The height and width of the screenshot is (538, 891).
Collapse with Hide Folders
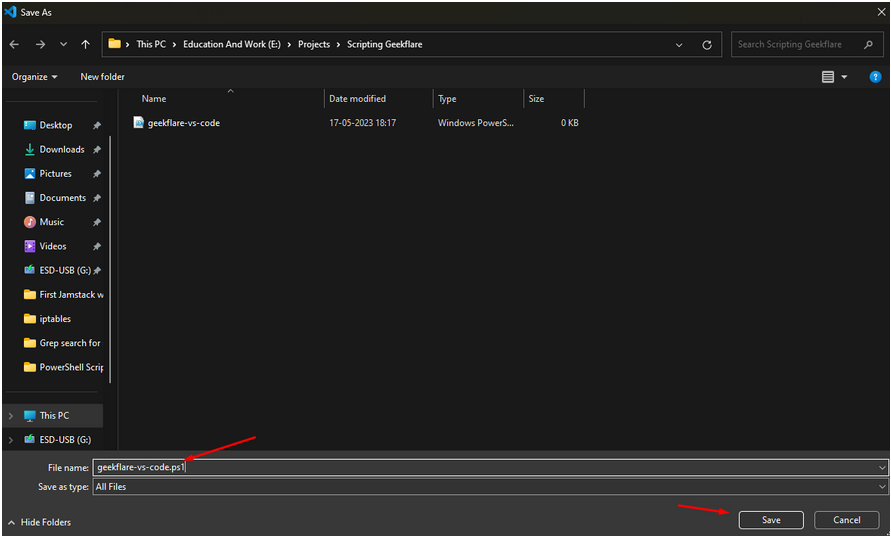(40, 522)
